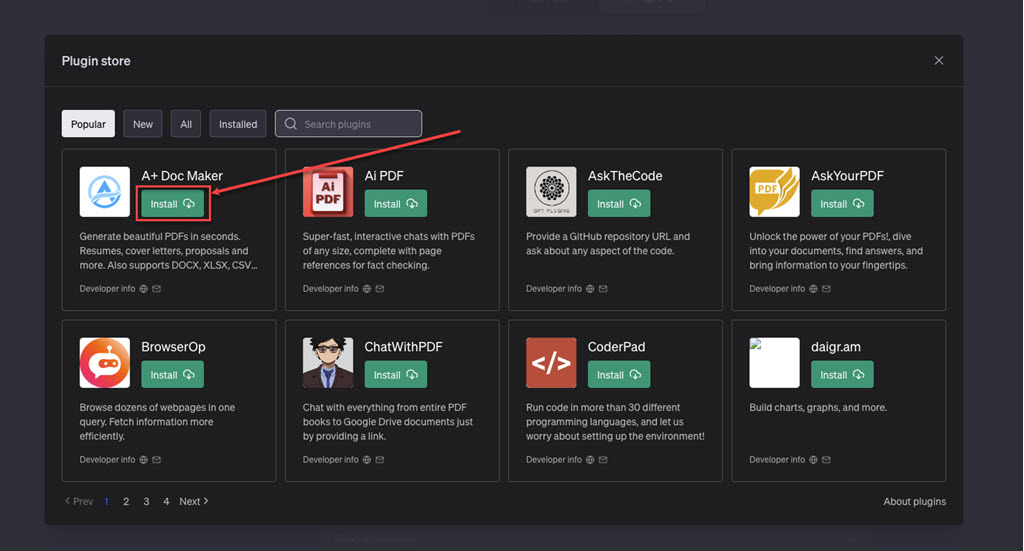Jump to pagination page 3
The height and width of the screenshot is (551, 1024).
click(x=146, y=501)
